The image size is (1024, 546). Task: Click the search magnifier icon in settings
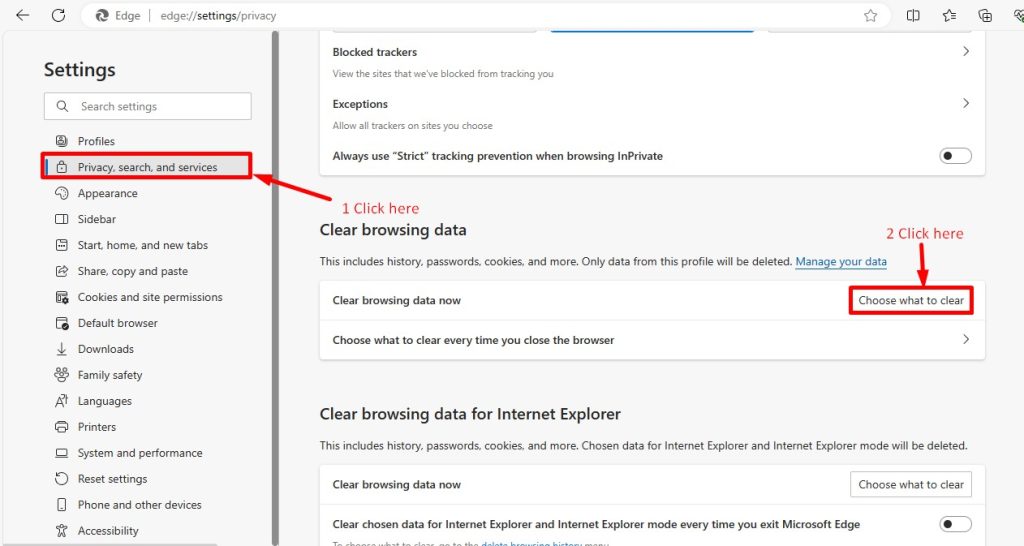click(62, 106)
